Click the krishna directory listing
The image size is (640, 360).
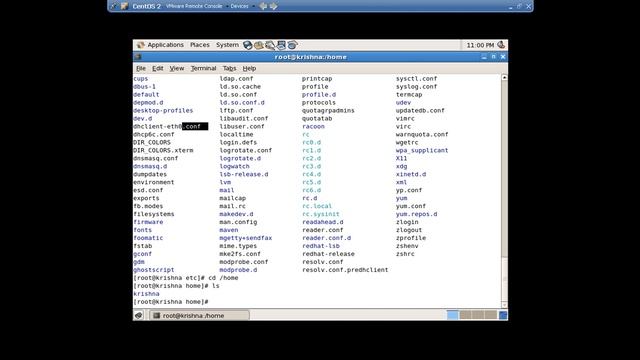coord(146,294)
